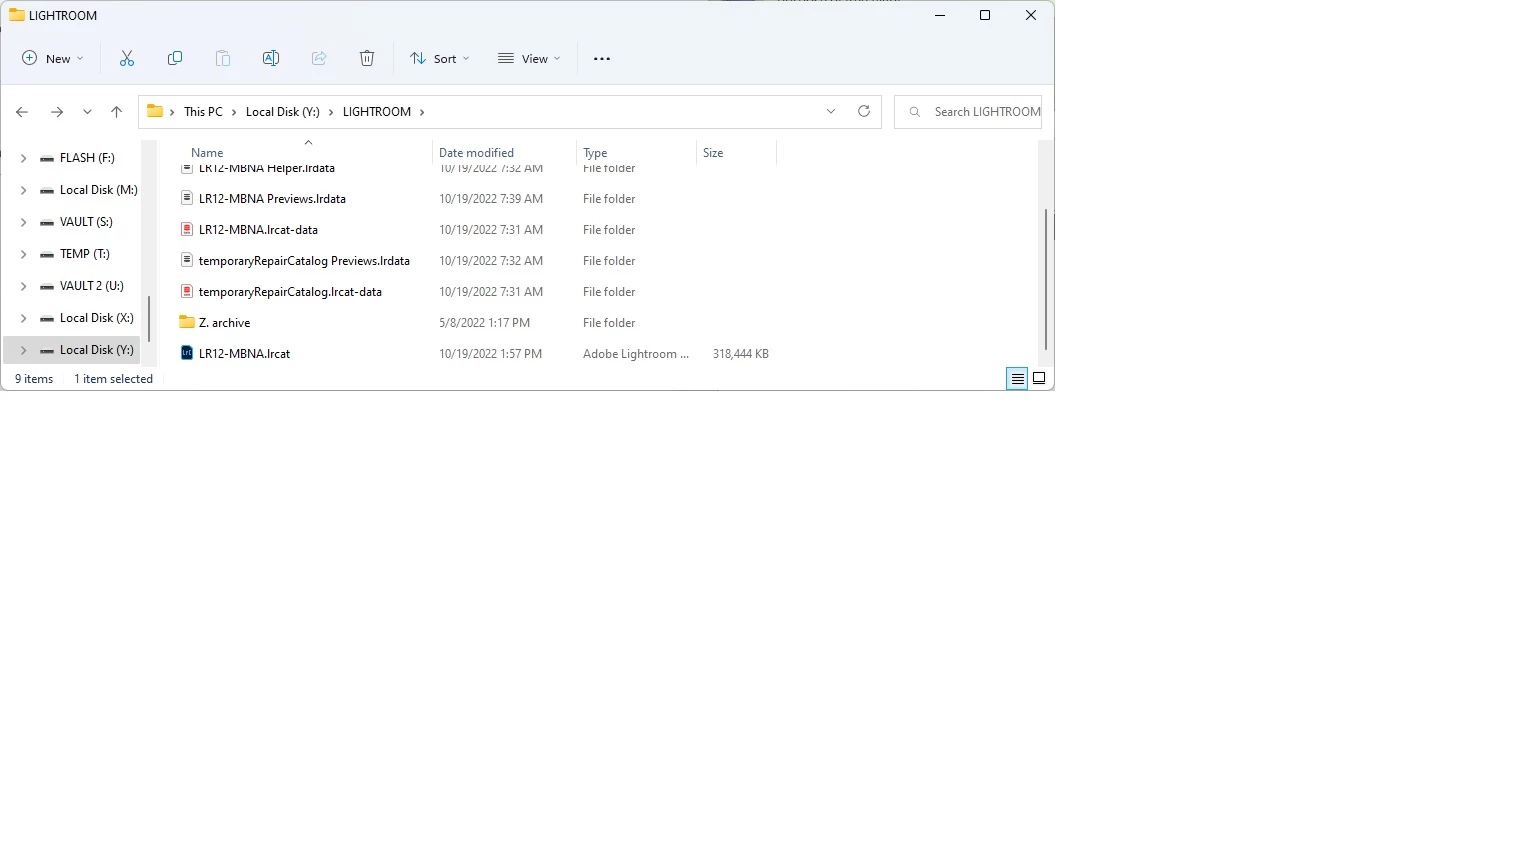This screenshot has height=864, width=1536.
Task: Expand the Local Disk (X:) tree node
Action: point(23,318)
